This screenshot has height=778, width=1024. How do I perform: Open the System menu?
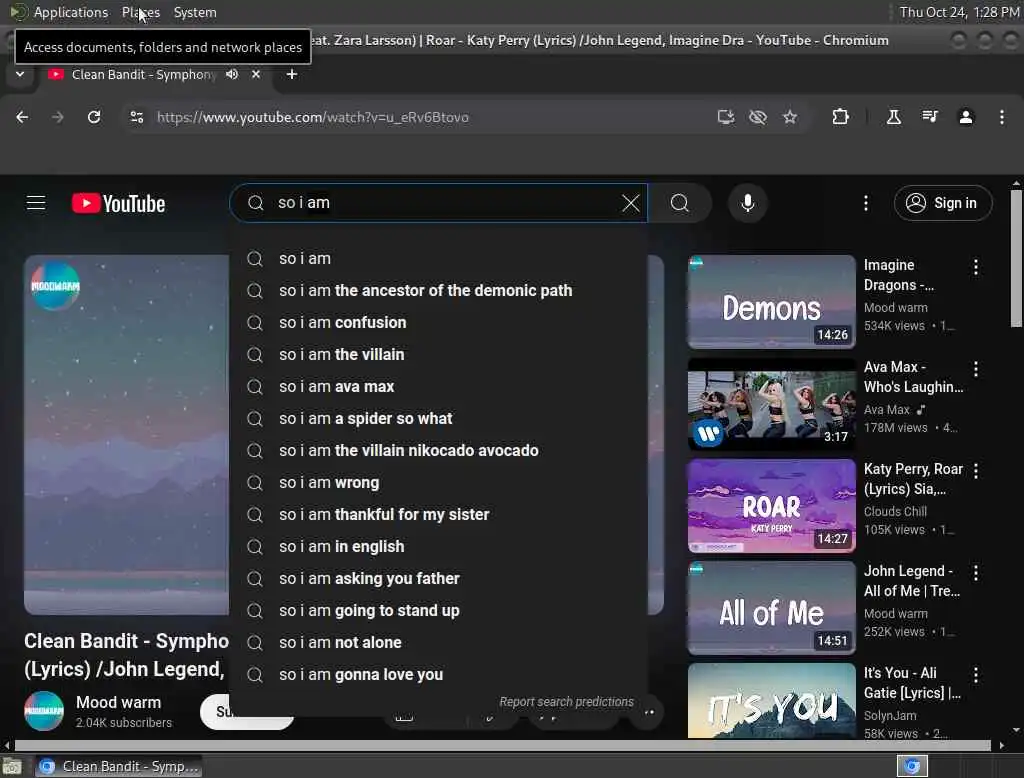click(x=195, y=12)
